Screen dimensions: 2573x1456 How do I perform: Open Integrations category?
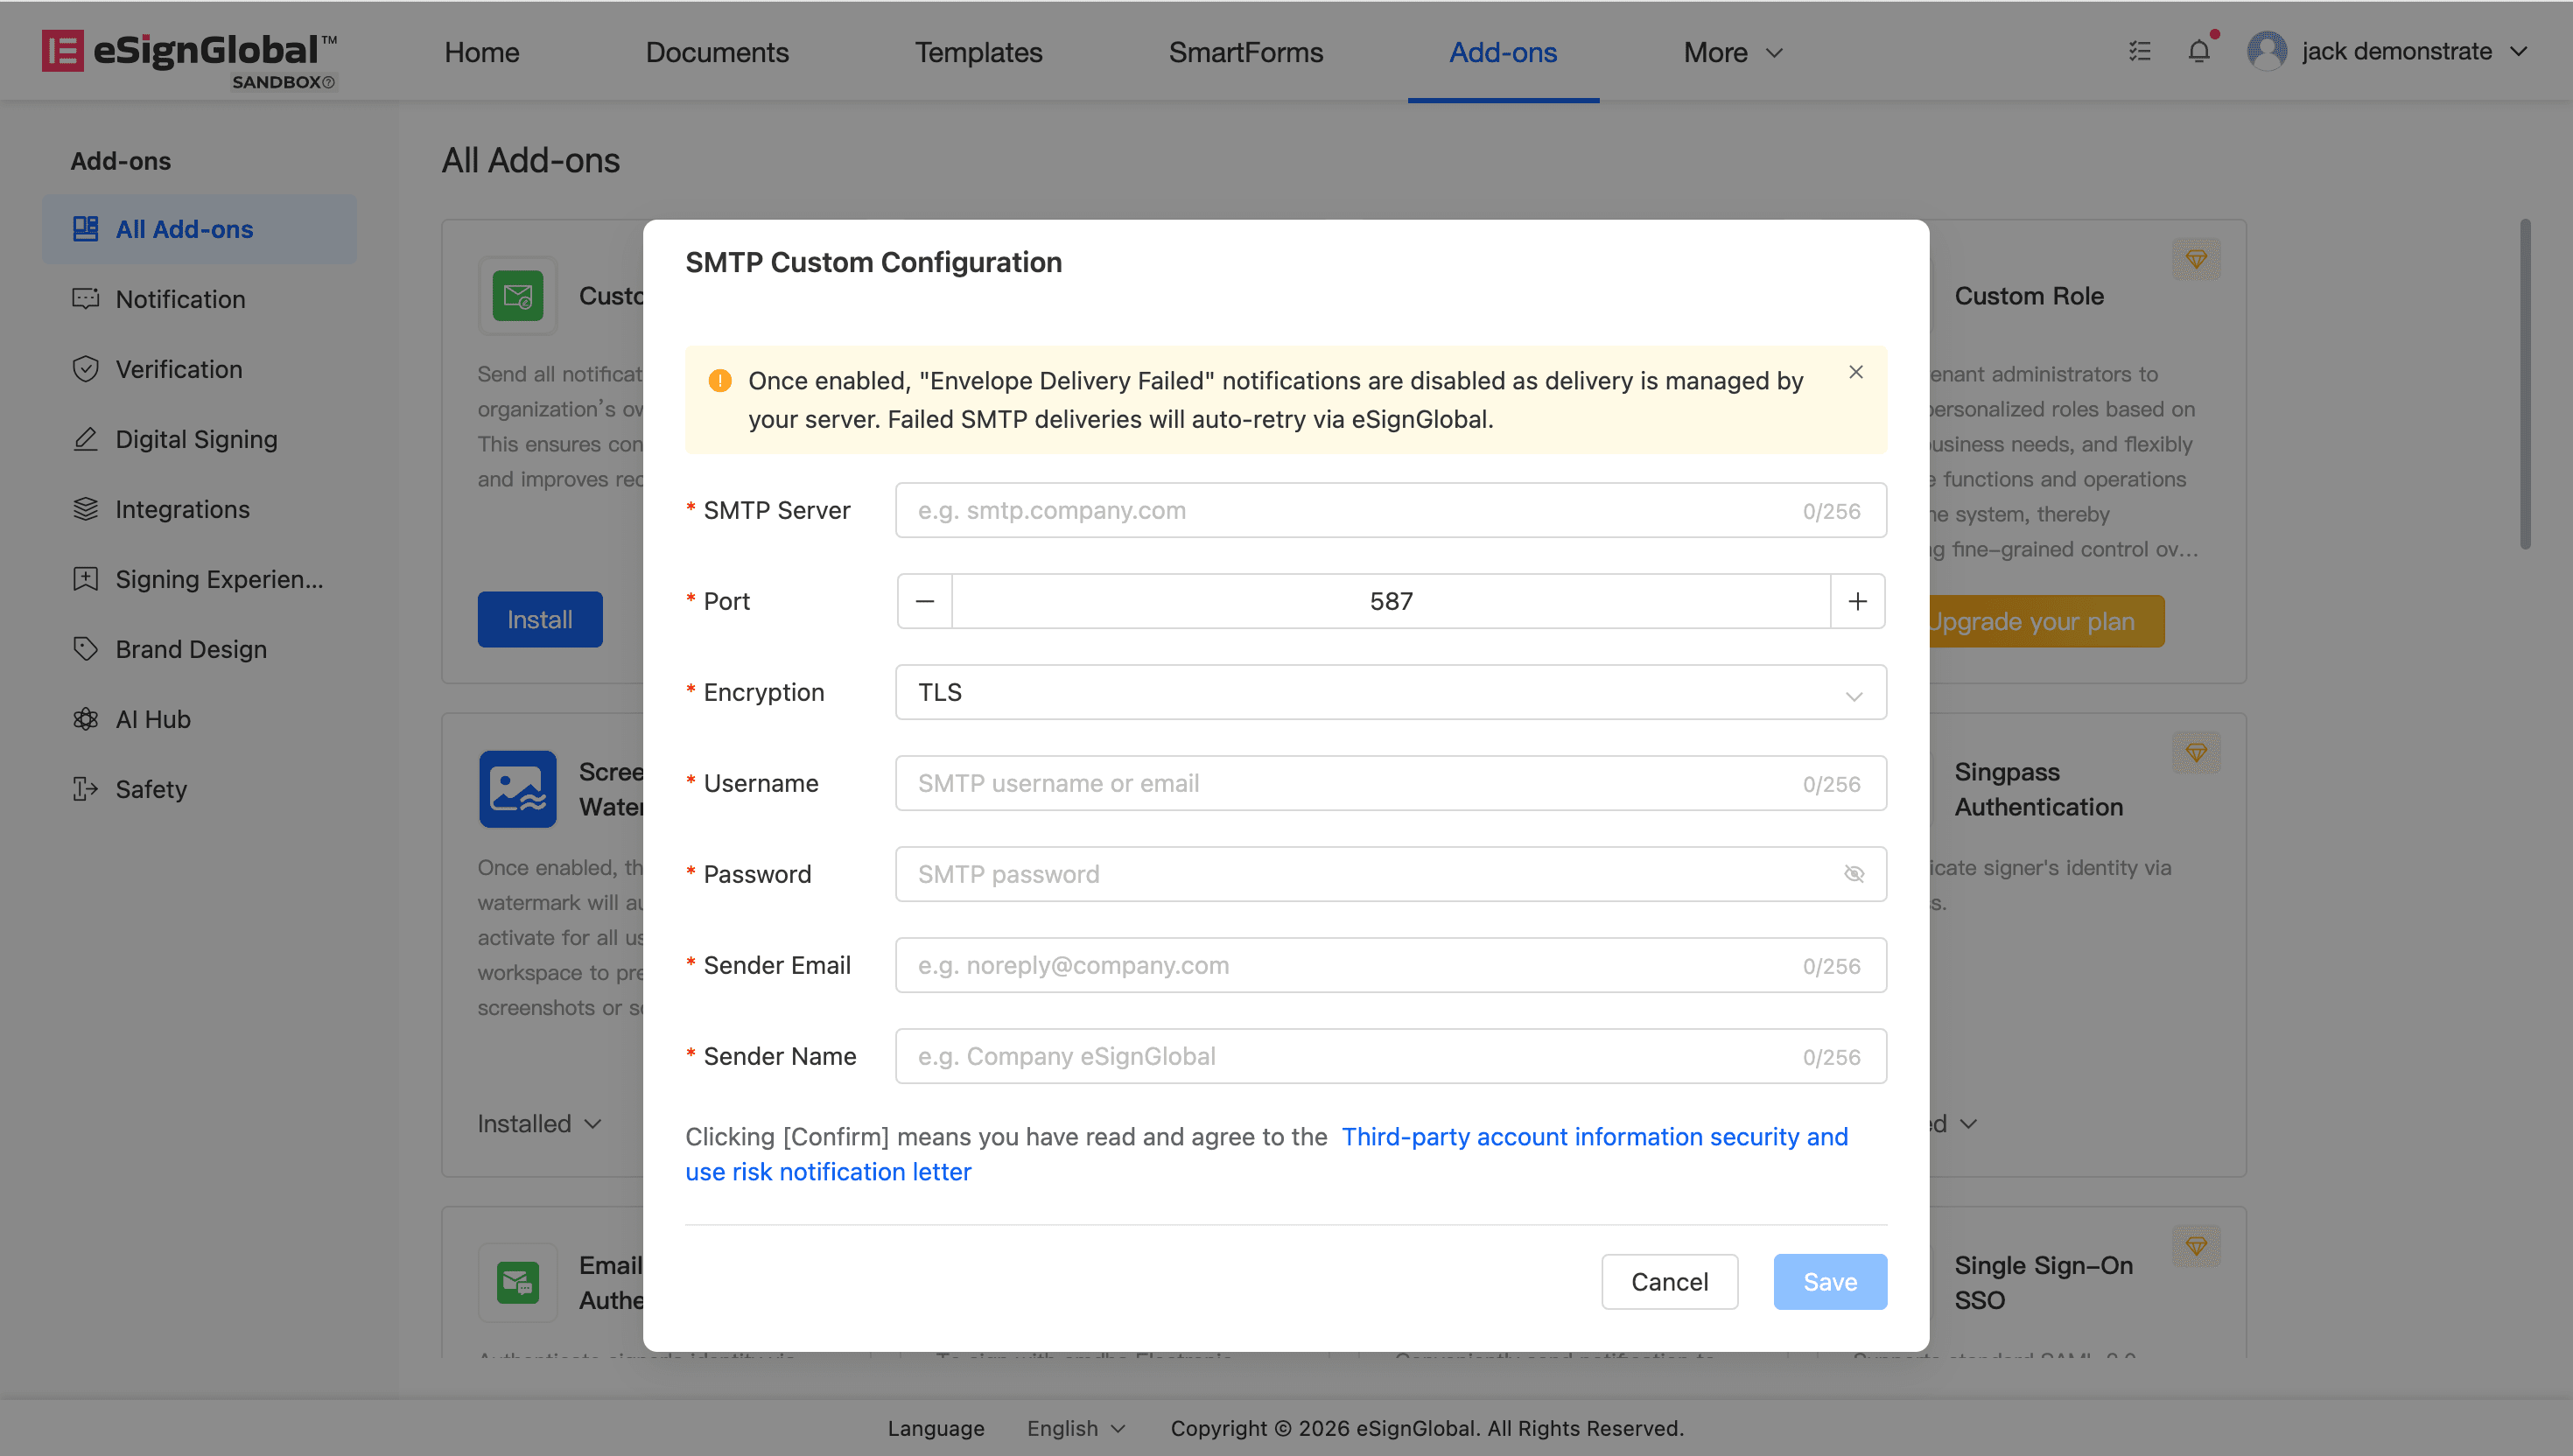pyautogui.click(x=199, y=509)
